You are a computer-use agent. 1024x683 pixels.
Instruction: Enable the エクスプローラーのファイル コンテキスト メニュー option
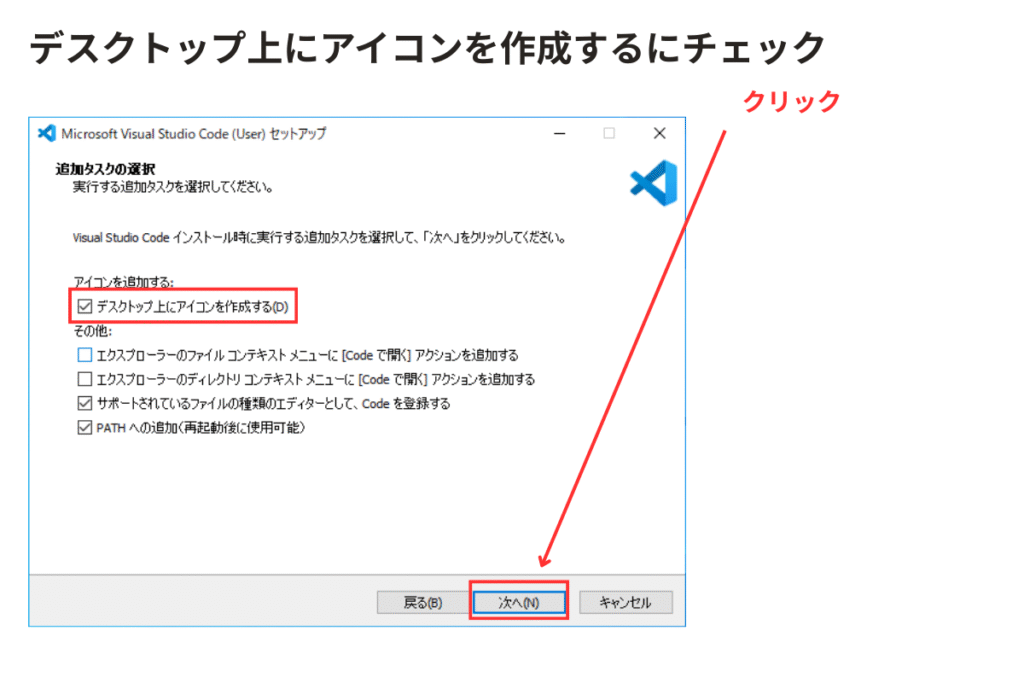point(84,355)
